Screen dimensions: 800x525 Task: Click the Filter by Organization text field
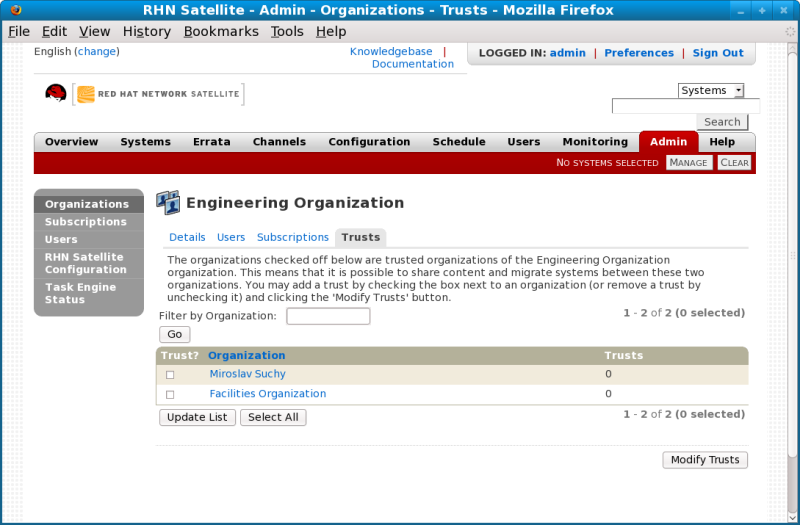[328, 316]
